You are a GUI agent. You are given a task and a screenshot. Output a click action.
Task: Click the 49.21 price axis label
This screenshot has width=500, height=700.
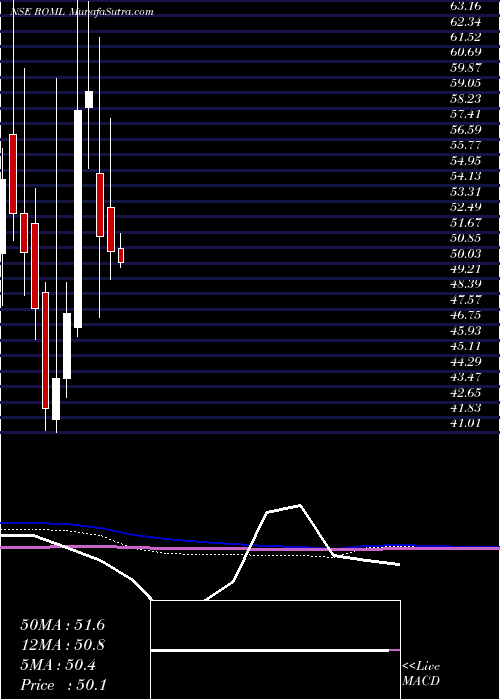tap(466, 269)
